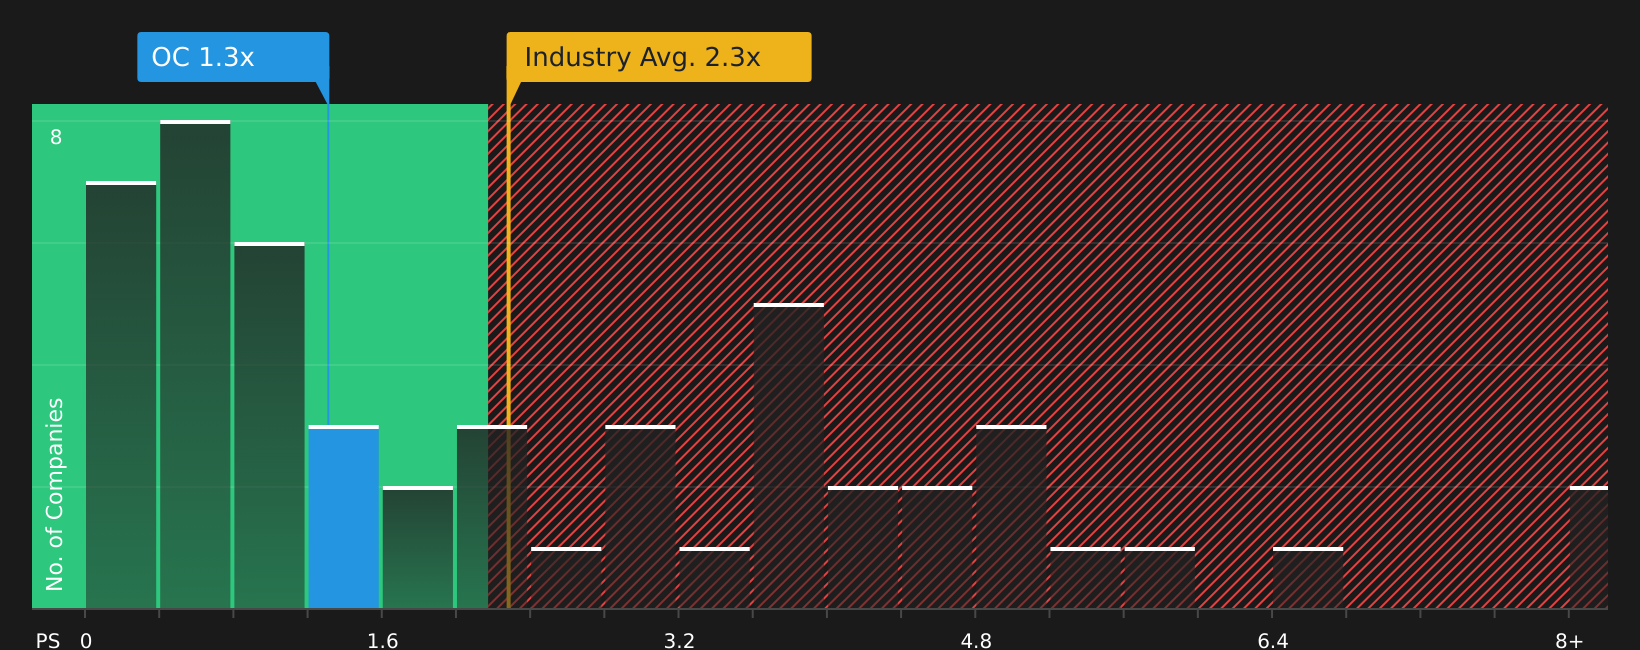Select the highlighted blue histogram bar
This screenshot has width=1640, height=650.
coord(344,517)
